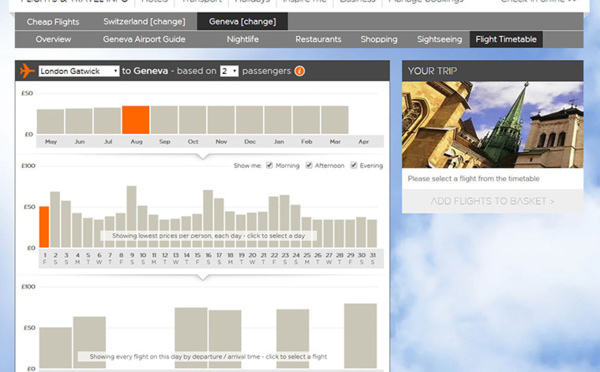Open the passengers number dropdown

229,71
